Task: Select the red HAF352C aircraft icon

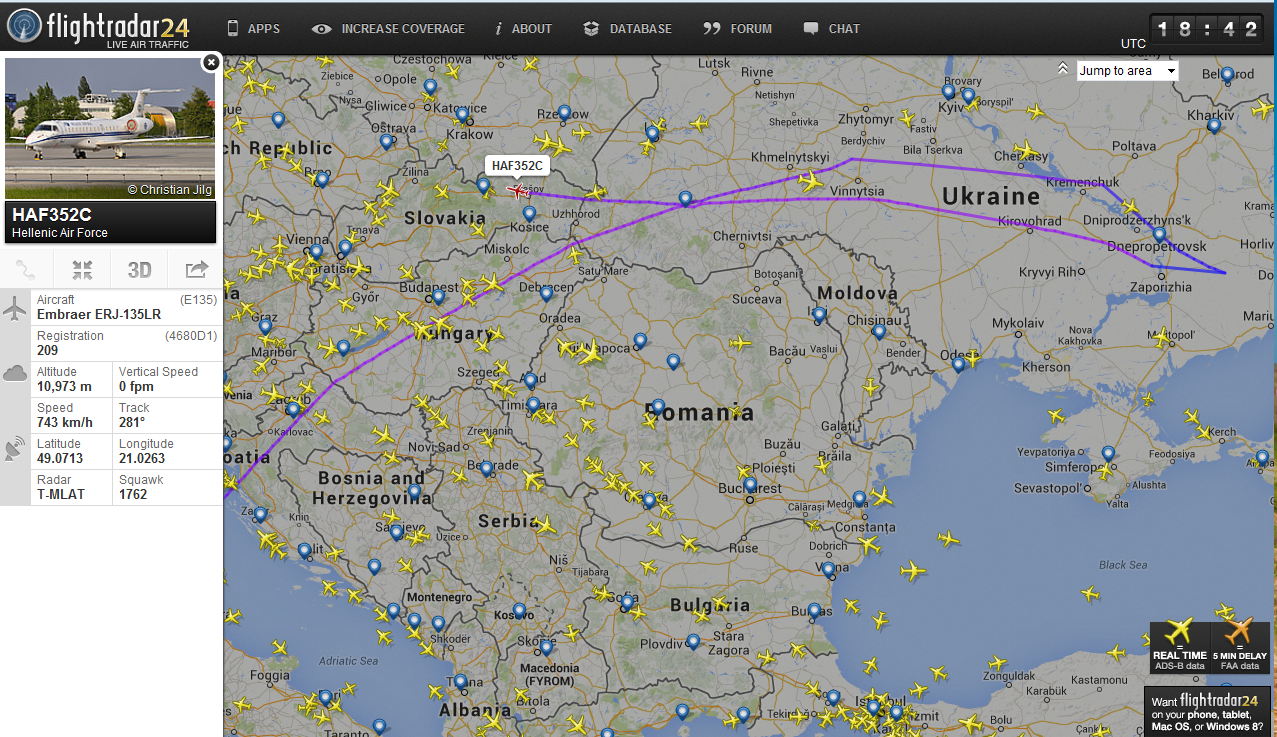Action: (x=518, y=189)
